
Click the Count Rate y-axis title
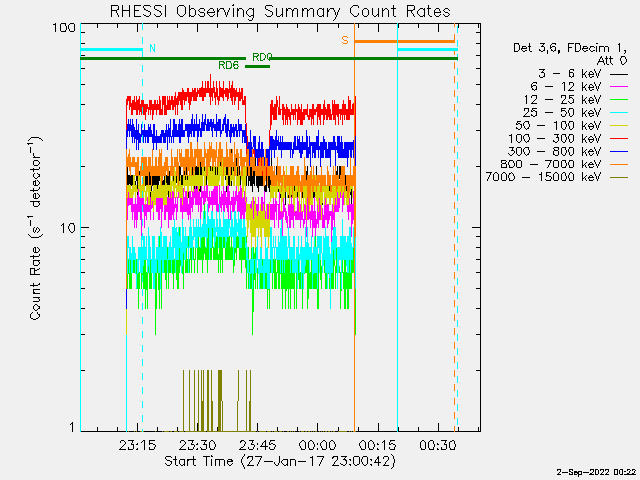[36, 228]
